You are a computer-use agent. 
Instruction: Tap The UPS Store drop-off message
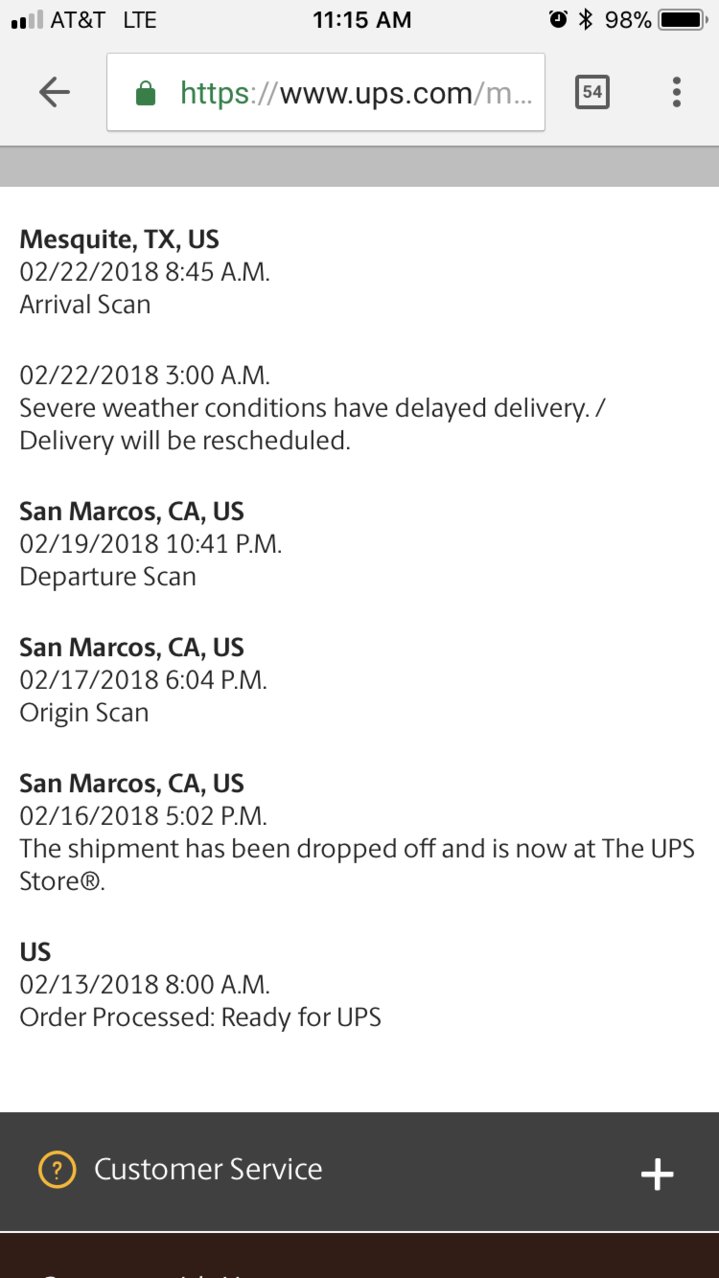pos(357,865)
